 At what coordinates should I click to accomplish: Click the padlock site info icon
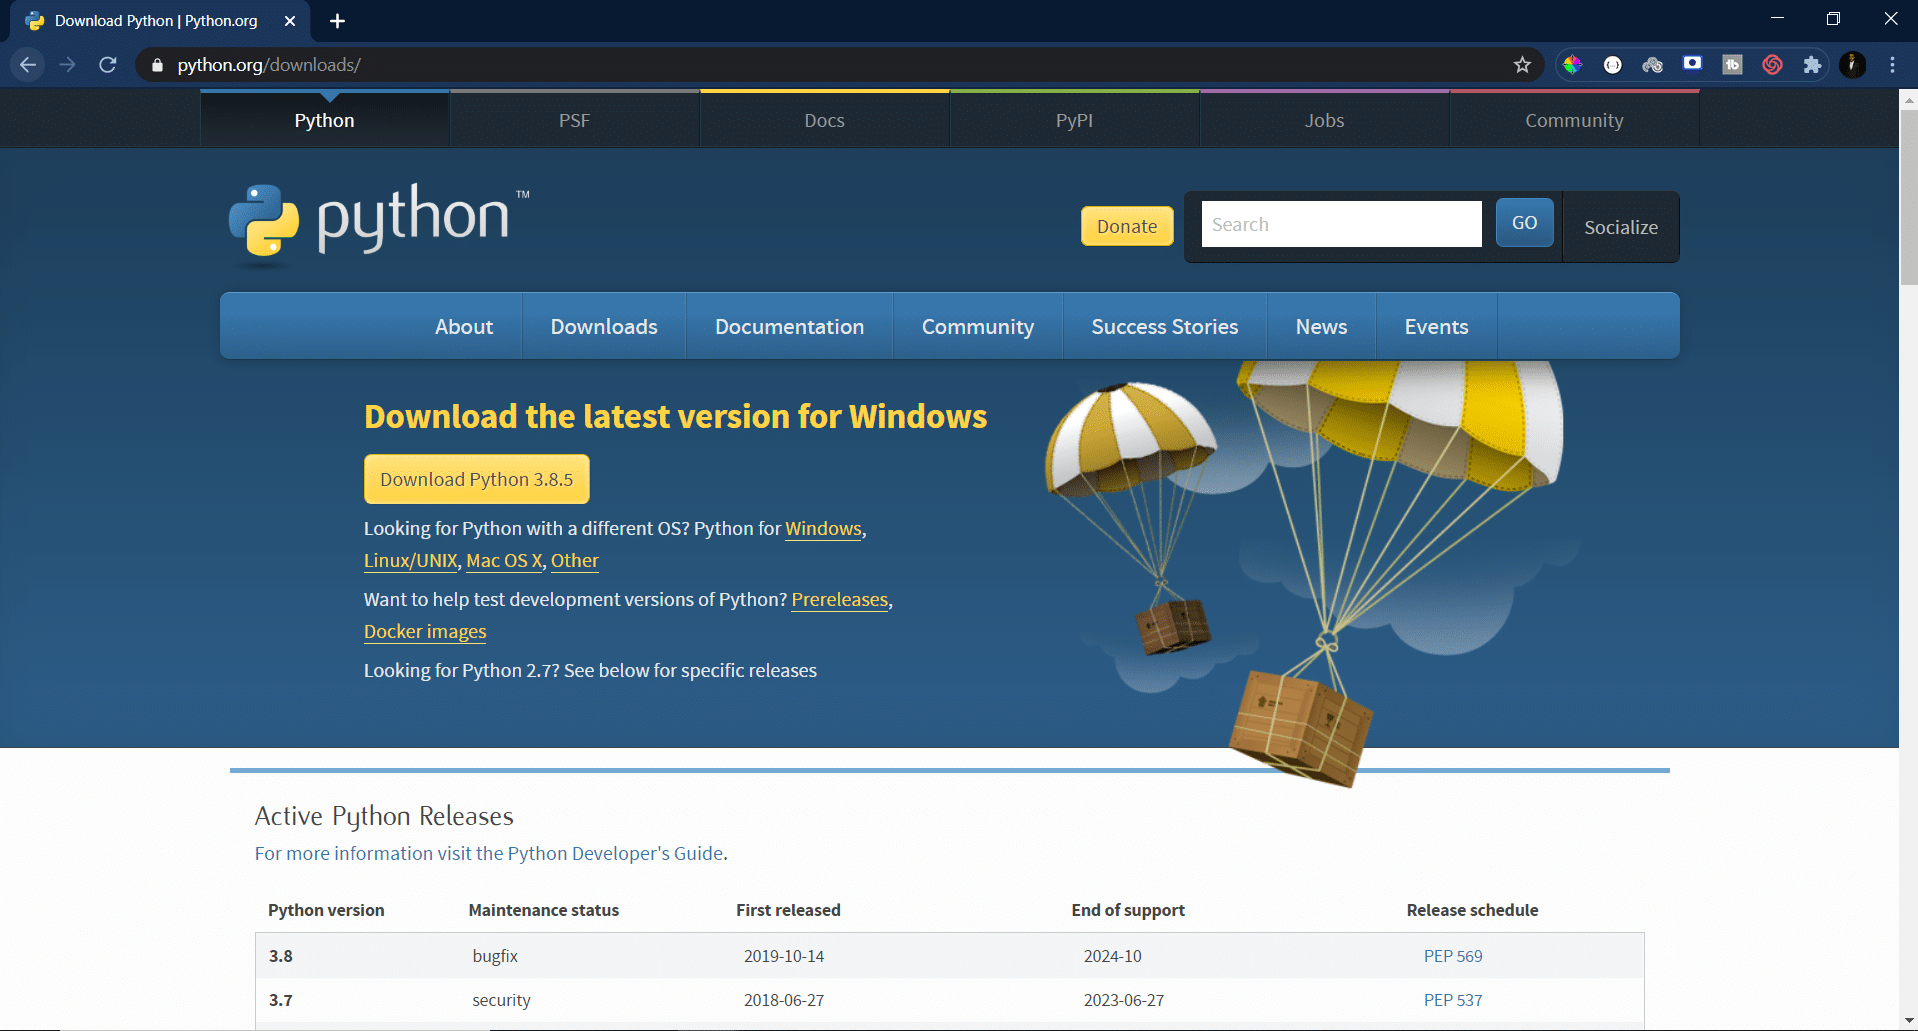tap(157, 65)
